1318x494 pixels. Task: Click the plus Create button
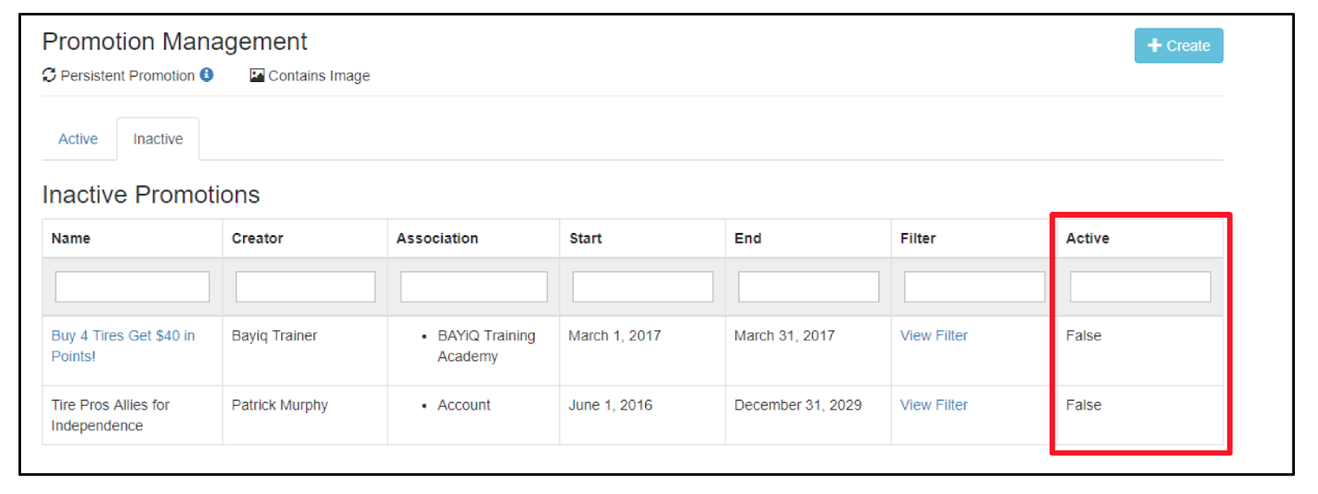tap(1178, 45)
